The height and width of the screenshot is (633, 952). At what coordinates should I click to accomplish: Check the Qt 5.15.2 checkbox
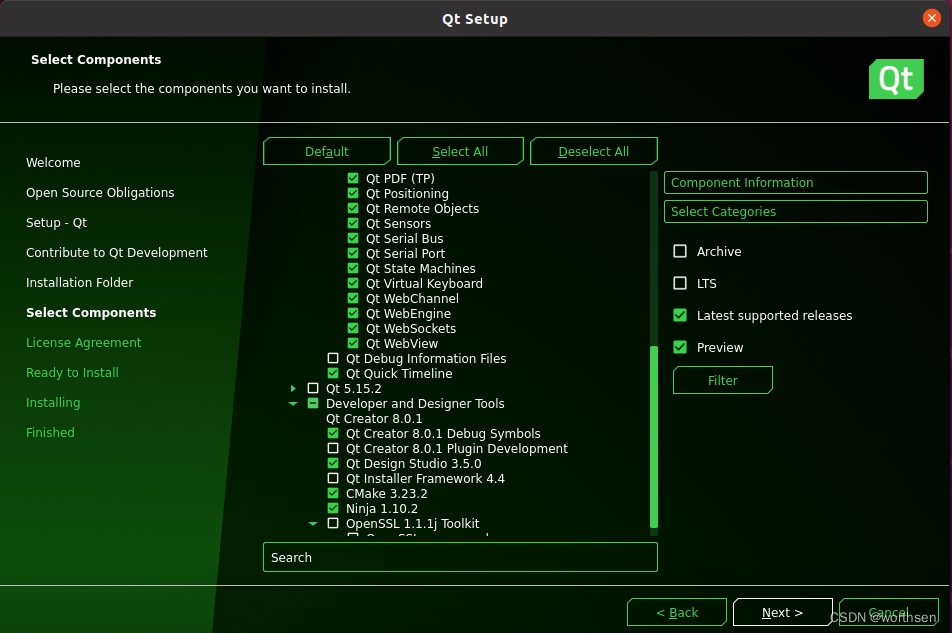(x=313, y=388)
